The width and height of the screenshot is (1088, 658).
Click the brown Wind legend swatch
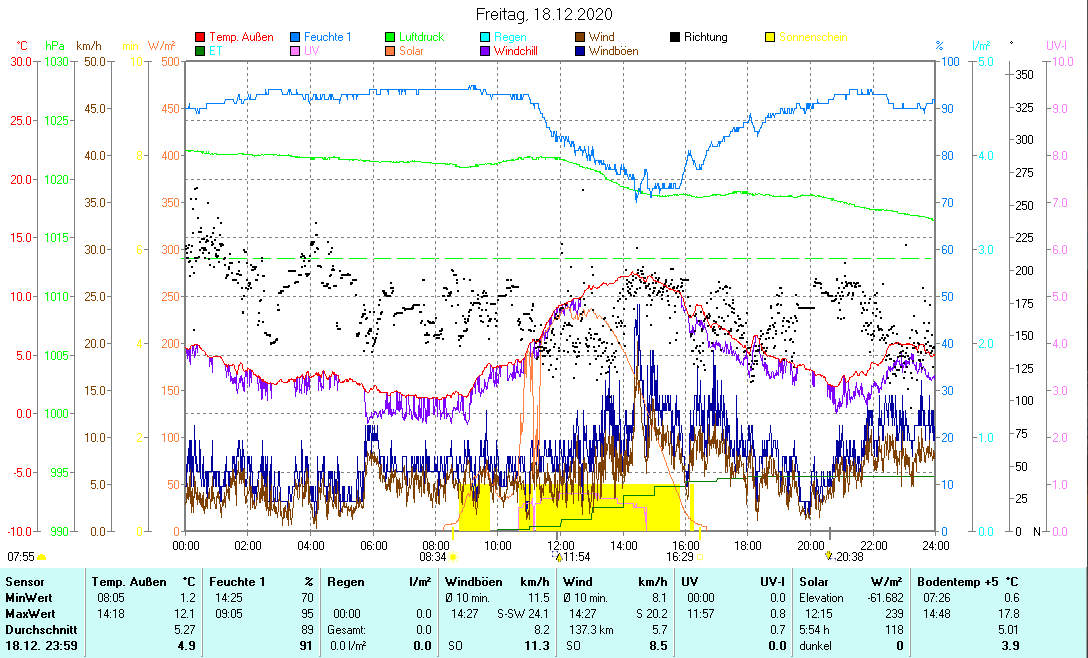[x=580, y=37]
